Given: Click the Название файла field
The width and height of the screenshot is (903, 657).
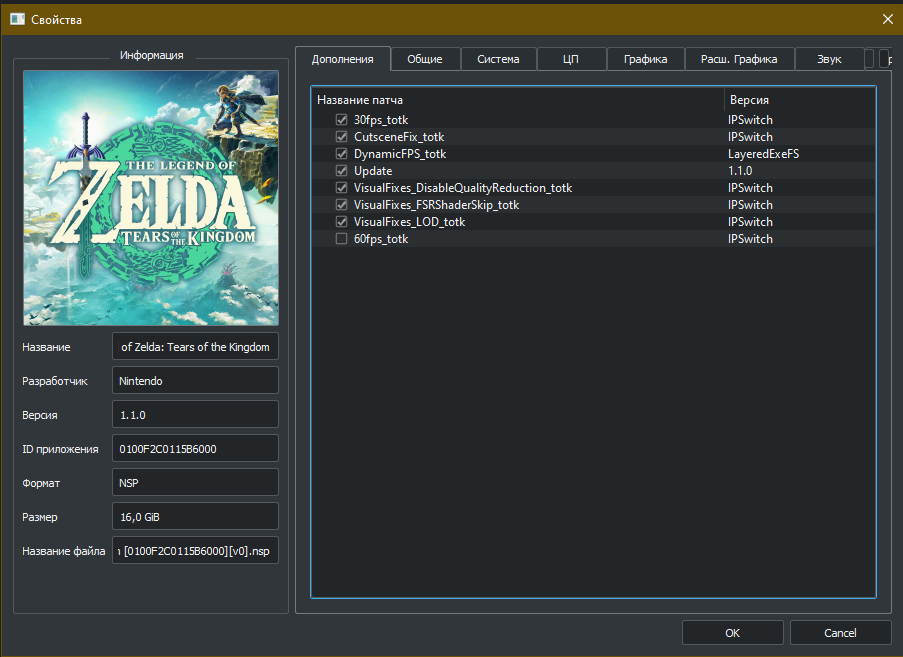Looking at the screenshot, I should click(195, 550).
